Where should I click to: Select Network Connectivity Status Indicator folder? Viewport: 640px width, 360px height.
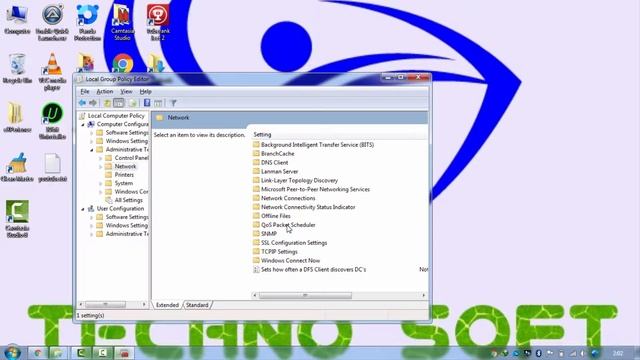tap(304, 207)
